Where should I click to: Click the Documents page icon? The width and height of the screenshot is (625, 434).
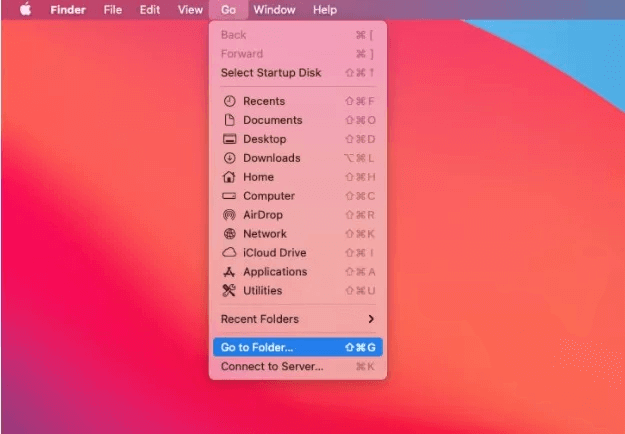[x=229, y=120]
